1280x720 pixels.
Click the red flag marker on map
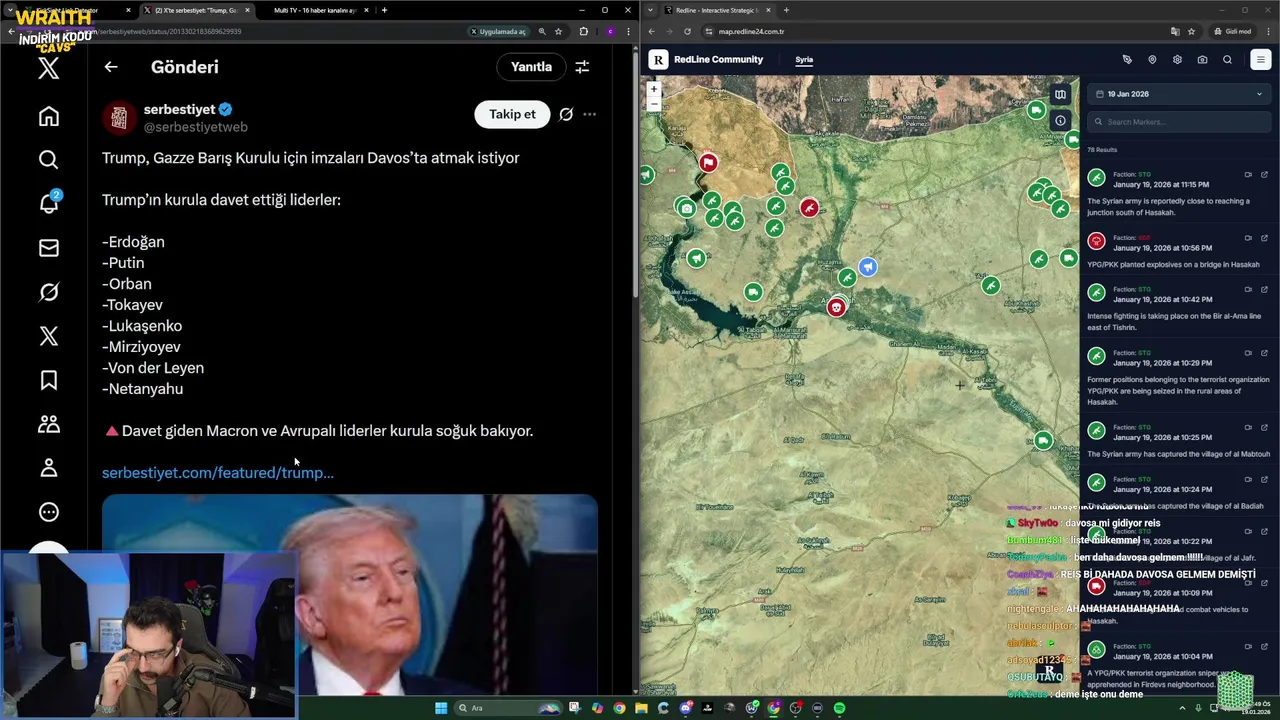(x=708, y=162)
